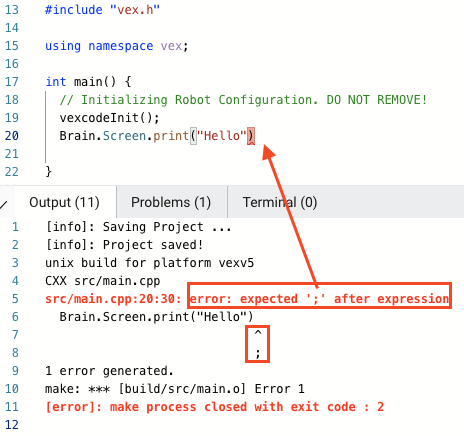Viewport: 464px width, 436px height.
Task: Open the src/main.cpp:20:30 error location link
Action: point(113,299)
